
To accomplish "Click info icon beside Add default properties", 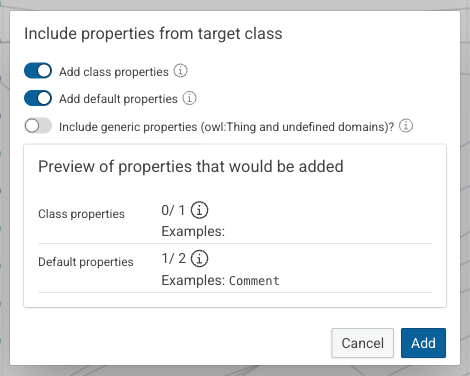I will 189,98.
